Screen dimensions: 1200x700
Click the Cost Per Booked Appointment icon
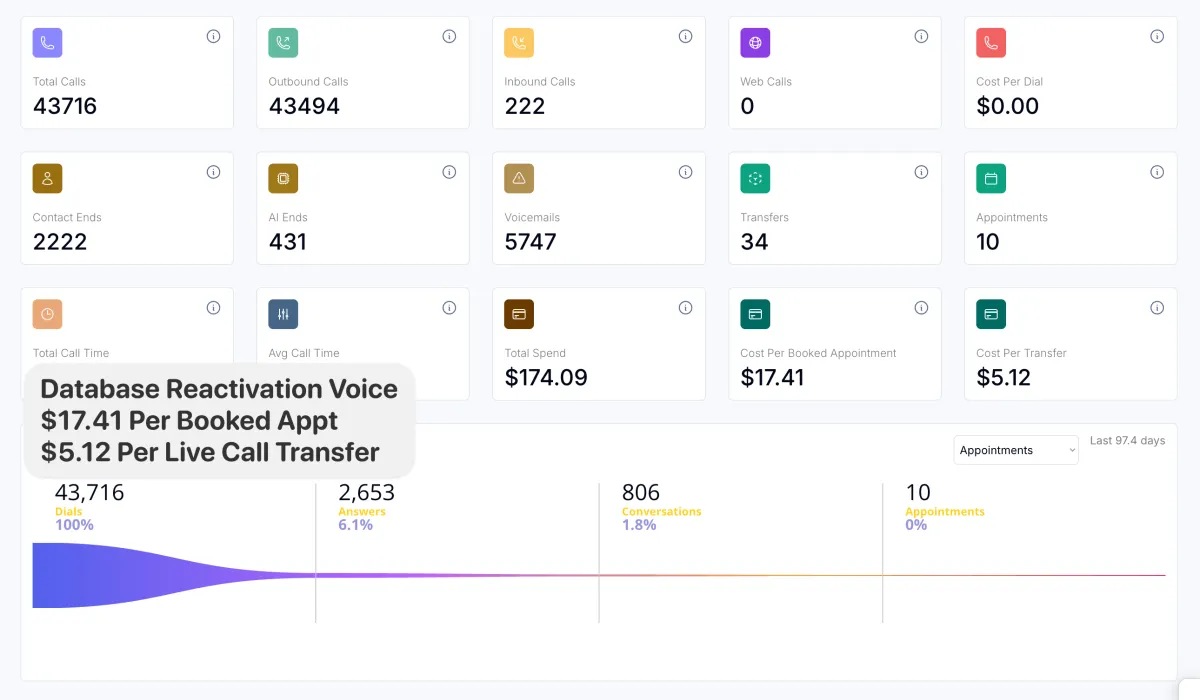[755, 314]
